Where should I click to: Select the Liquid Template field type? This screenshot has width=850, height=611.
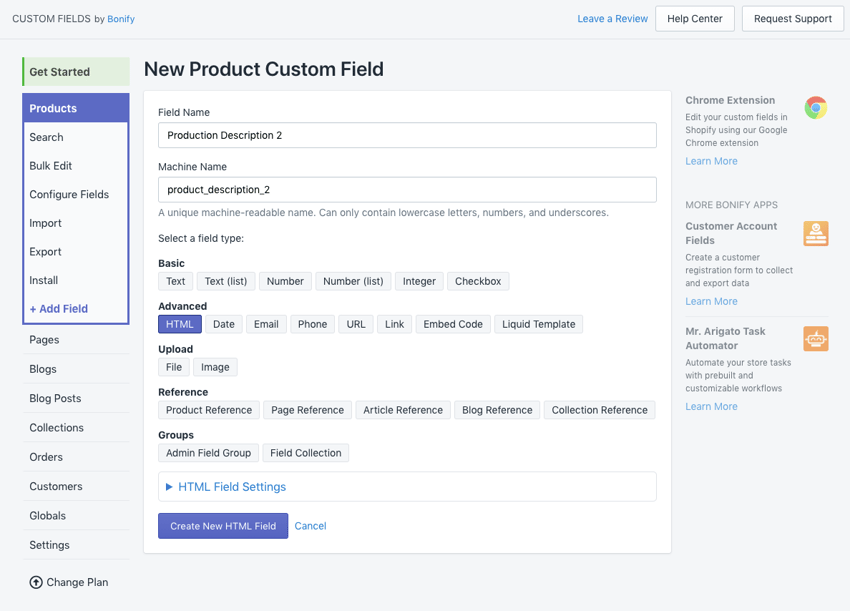pyautogui.click(x=538, y=324)
